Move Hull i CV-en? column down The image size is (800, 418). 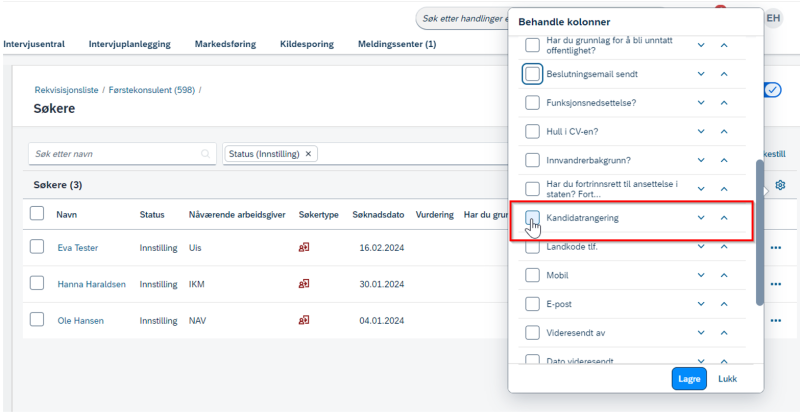[701, 132]
